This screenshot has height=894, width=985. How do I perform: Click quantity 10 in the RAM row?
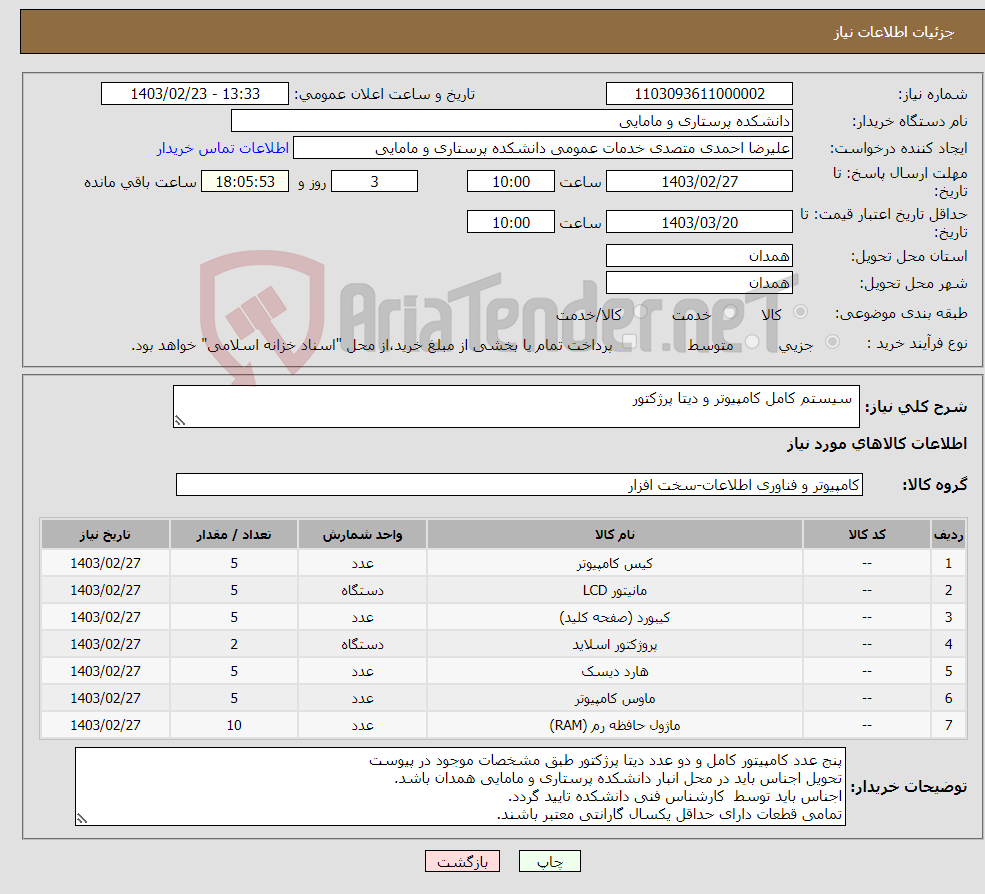(x=234, y=726)
